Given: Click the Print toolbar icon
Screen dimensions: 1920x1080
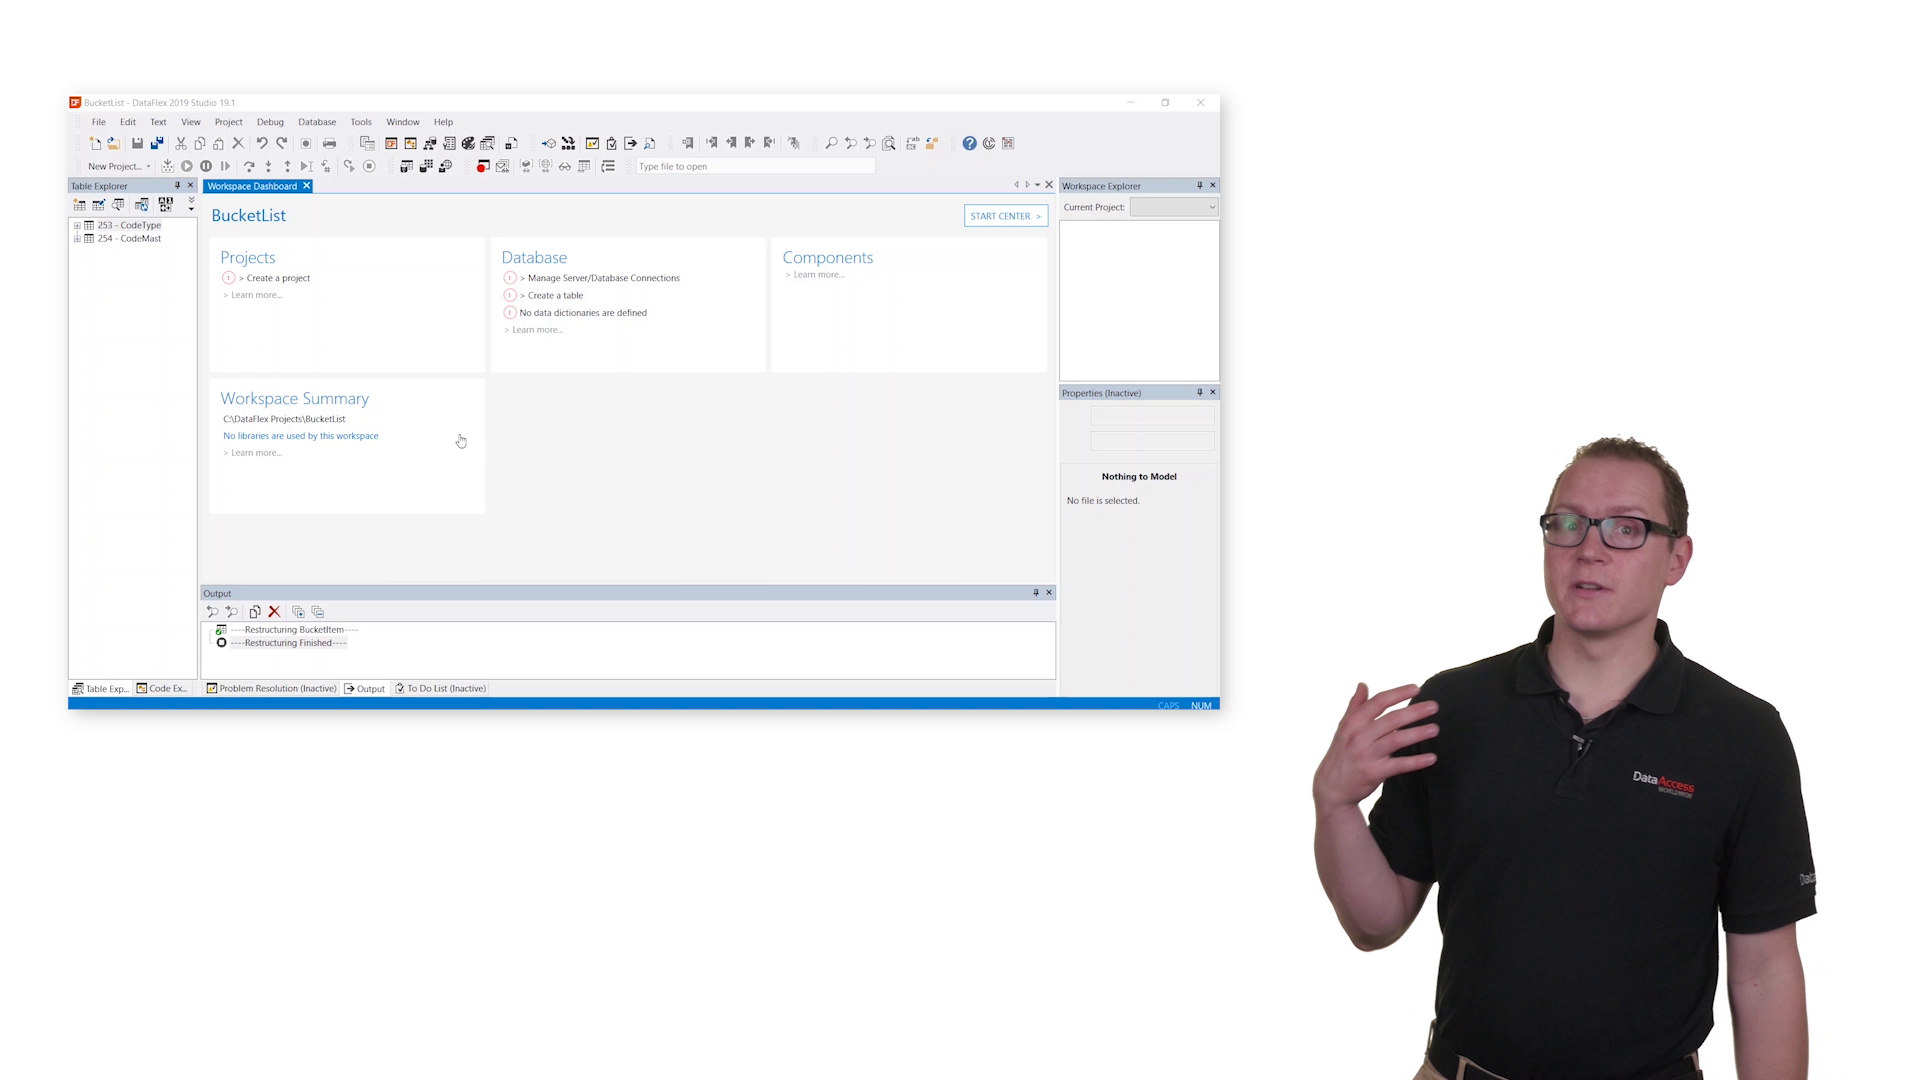Looking at the screenshot, I should click(x=329, y=143).
